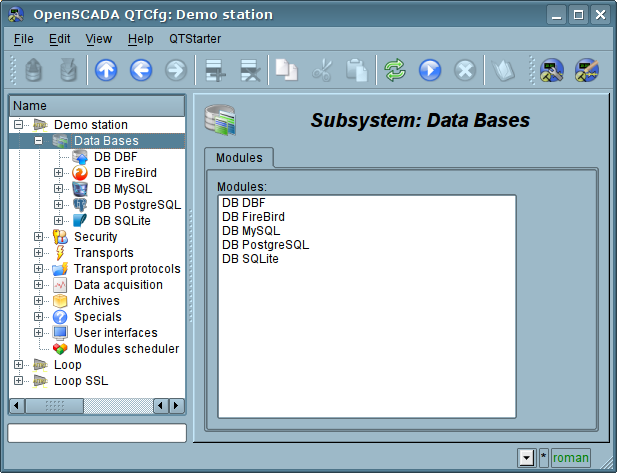Open the manual book icon
This screenshot has height=473, width=617.
coord(503,70)
